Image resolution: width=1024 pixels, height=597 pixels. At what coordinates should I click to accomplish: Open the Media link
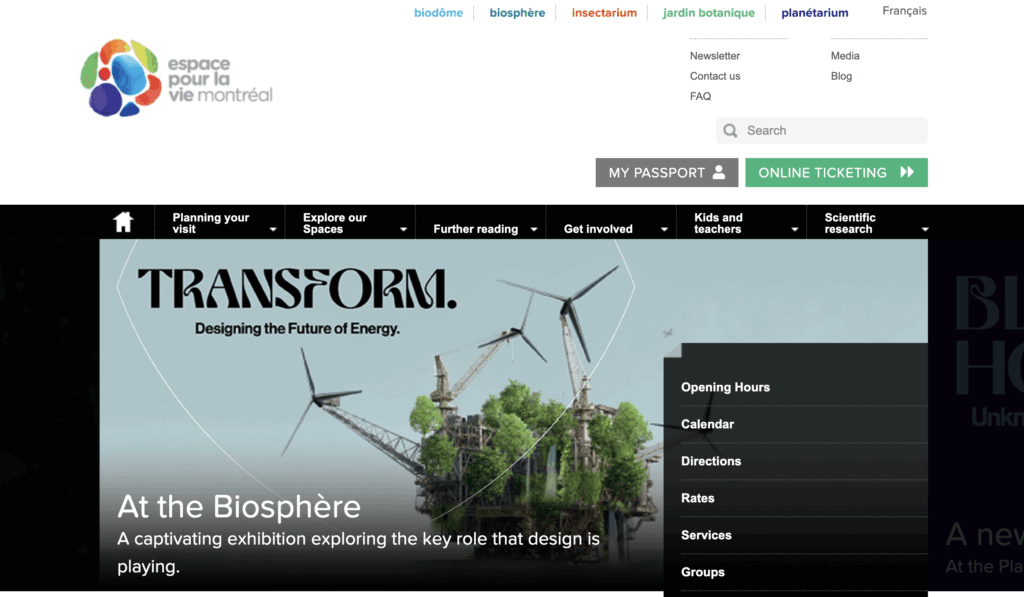[x=845, y=56]
